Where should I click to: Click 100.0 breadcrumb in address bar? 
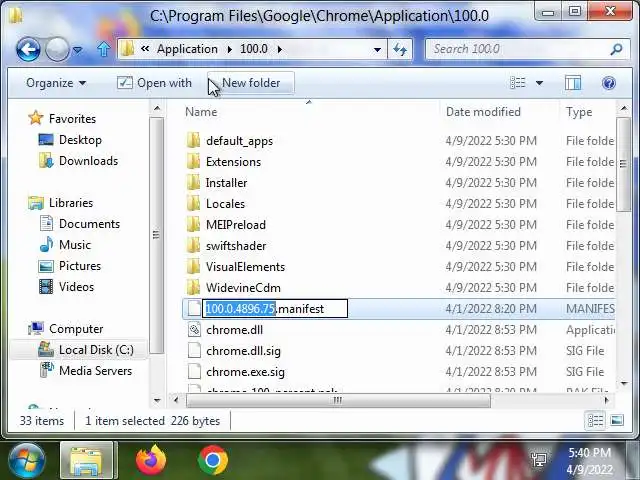coord(253,49)
